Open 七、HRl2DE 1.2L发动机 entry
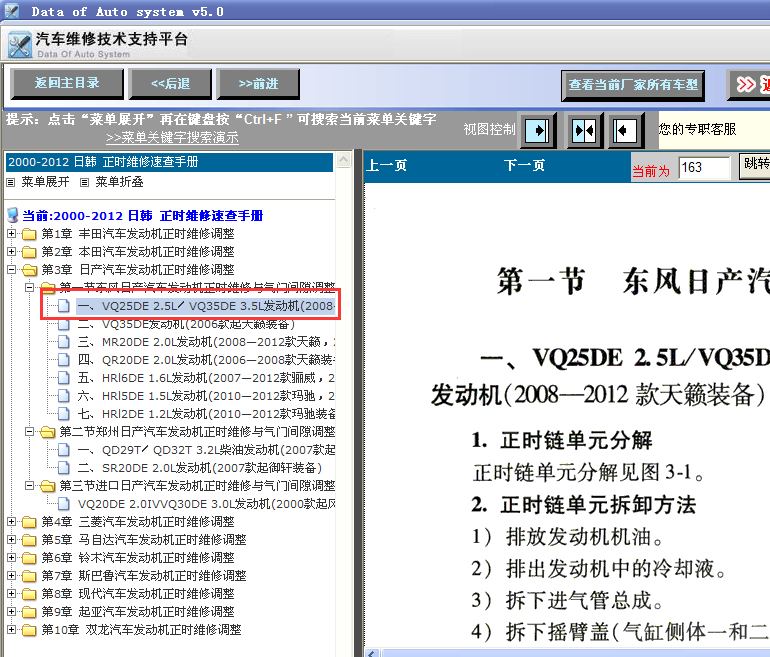Screen dimensions: 770x657 click(x=206, y=414)
